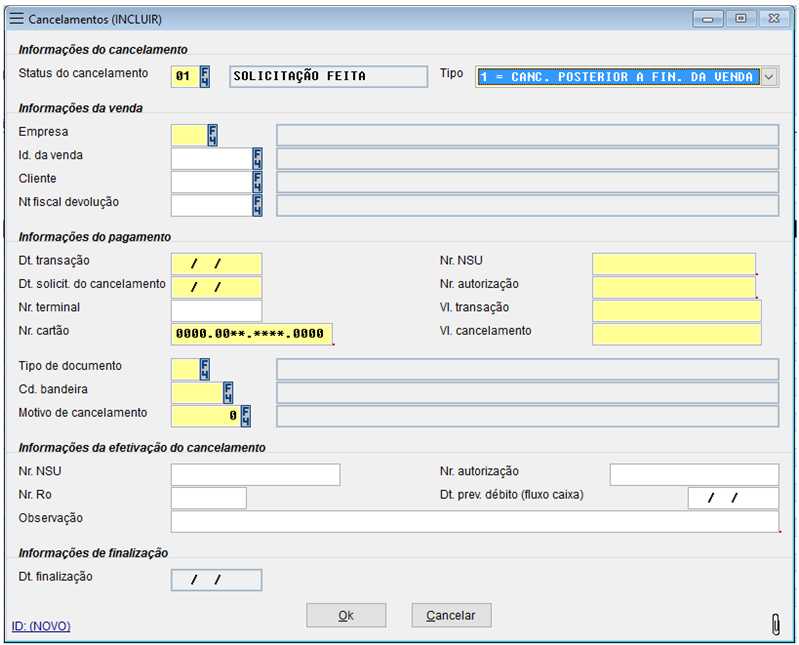Click F4 lookup icon for Id. da venda
This screenshot has height=645, width=799.
(x=257, y=158)
